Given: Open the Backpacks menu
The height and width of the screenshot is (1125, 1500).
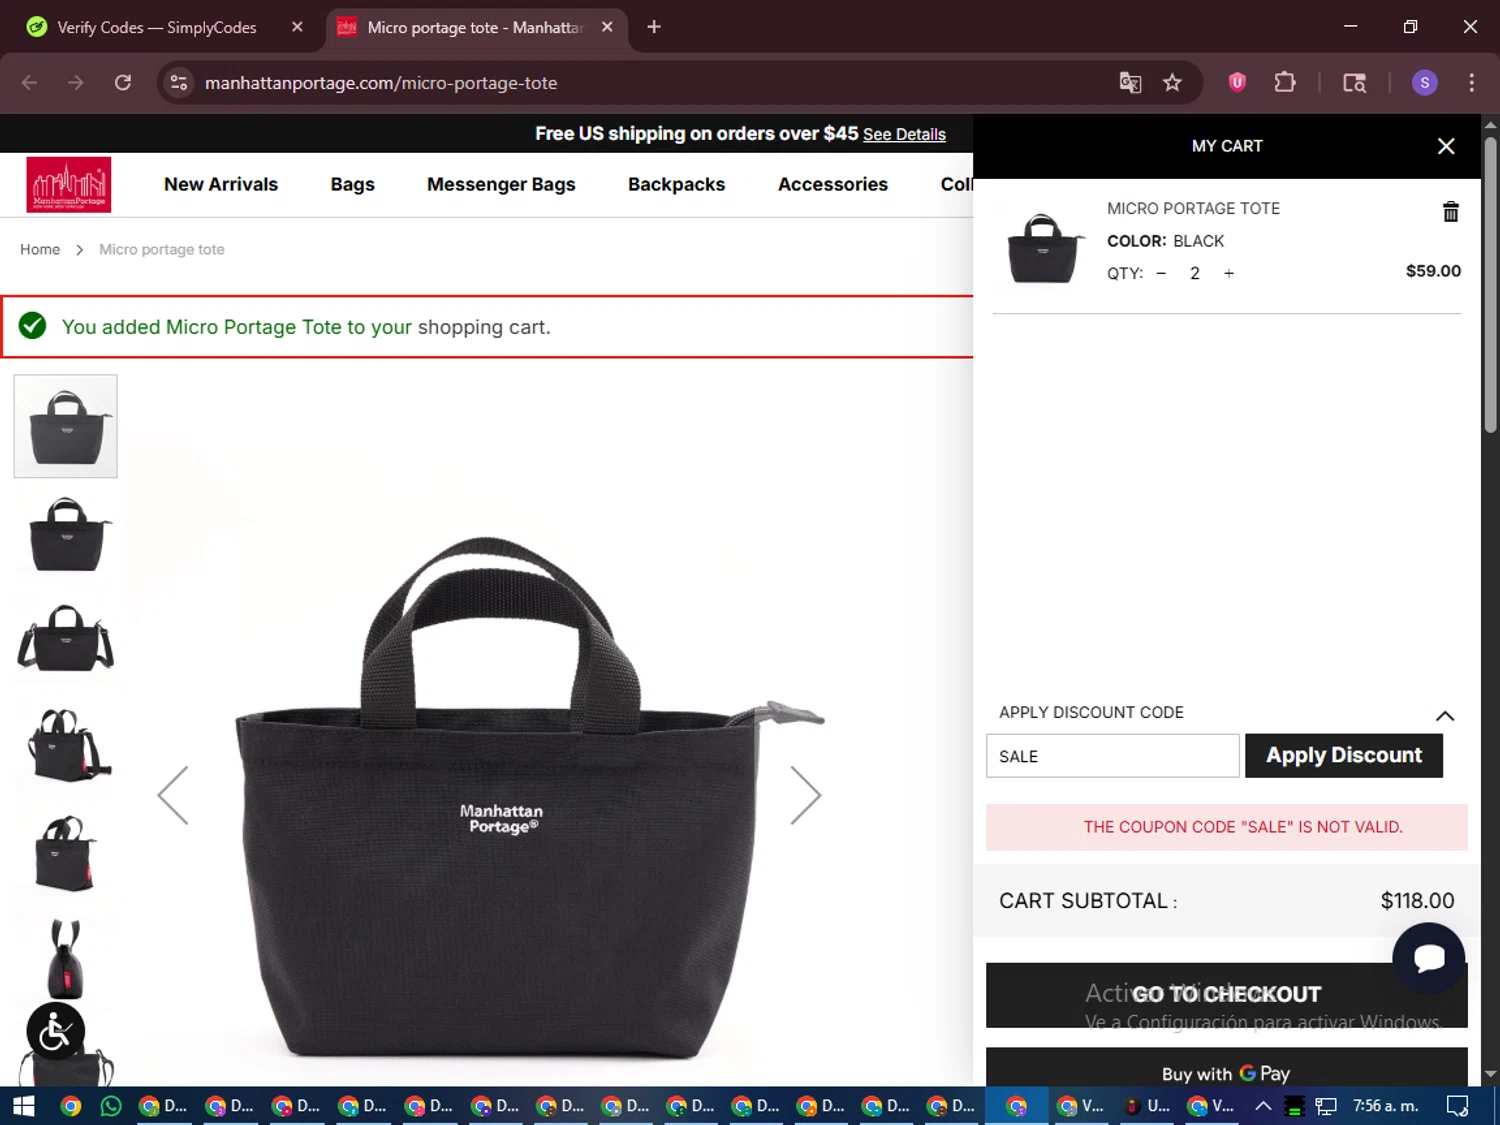Looking at the screenshot, I should 677,184.
